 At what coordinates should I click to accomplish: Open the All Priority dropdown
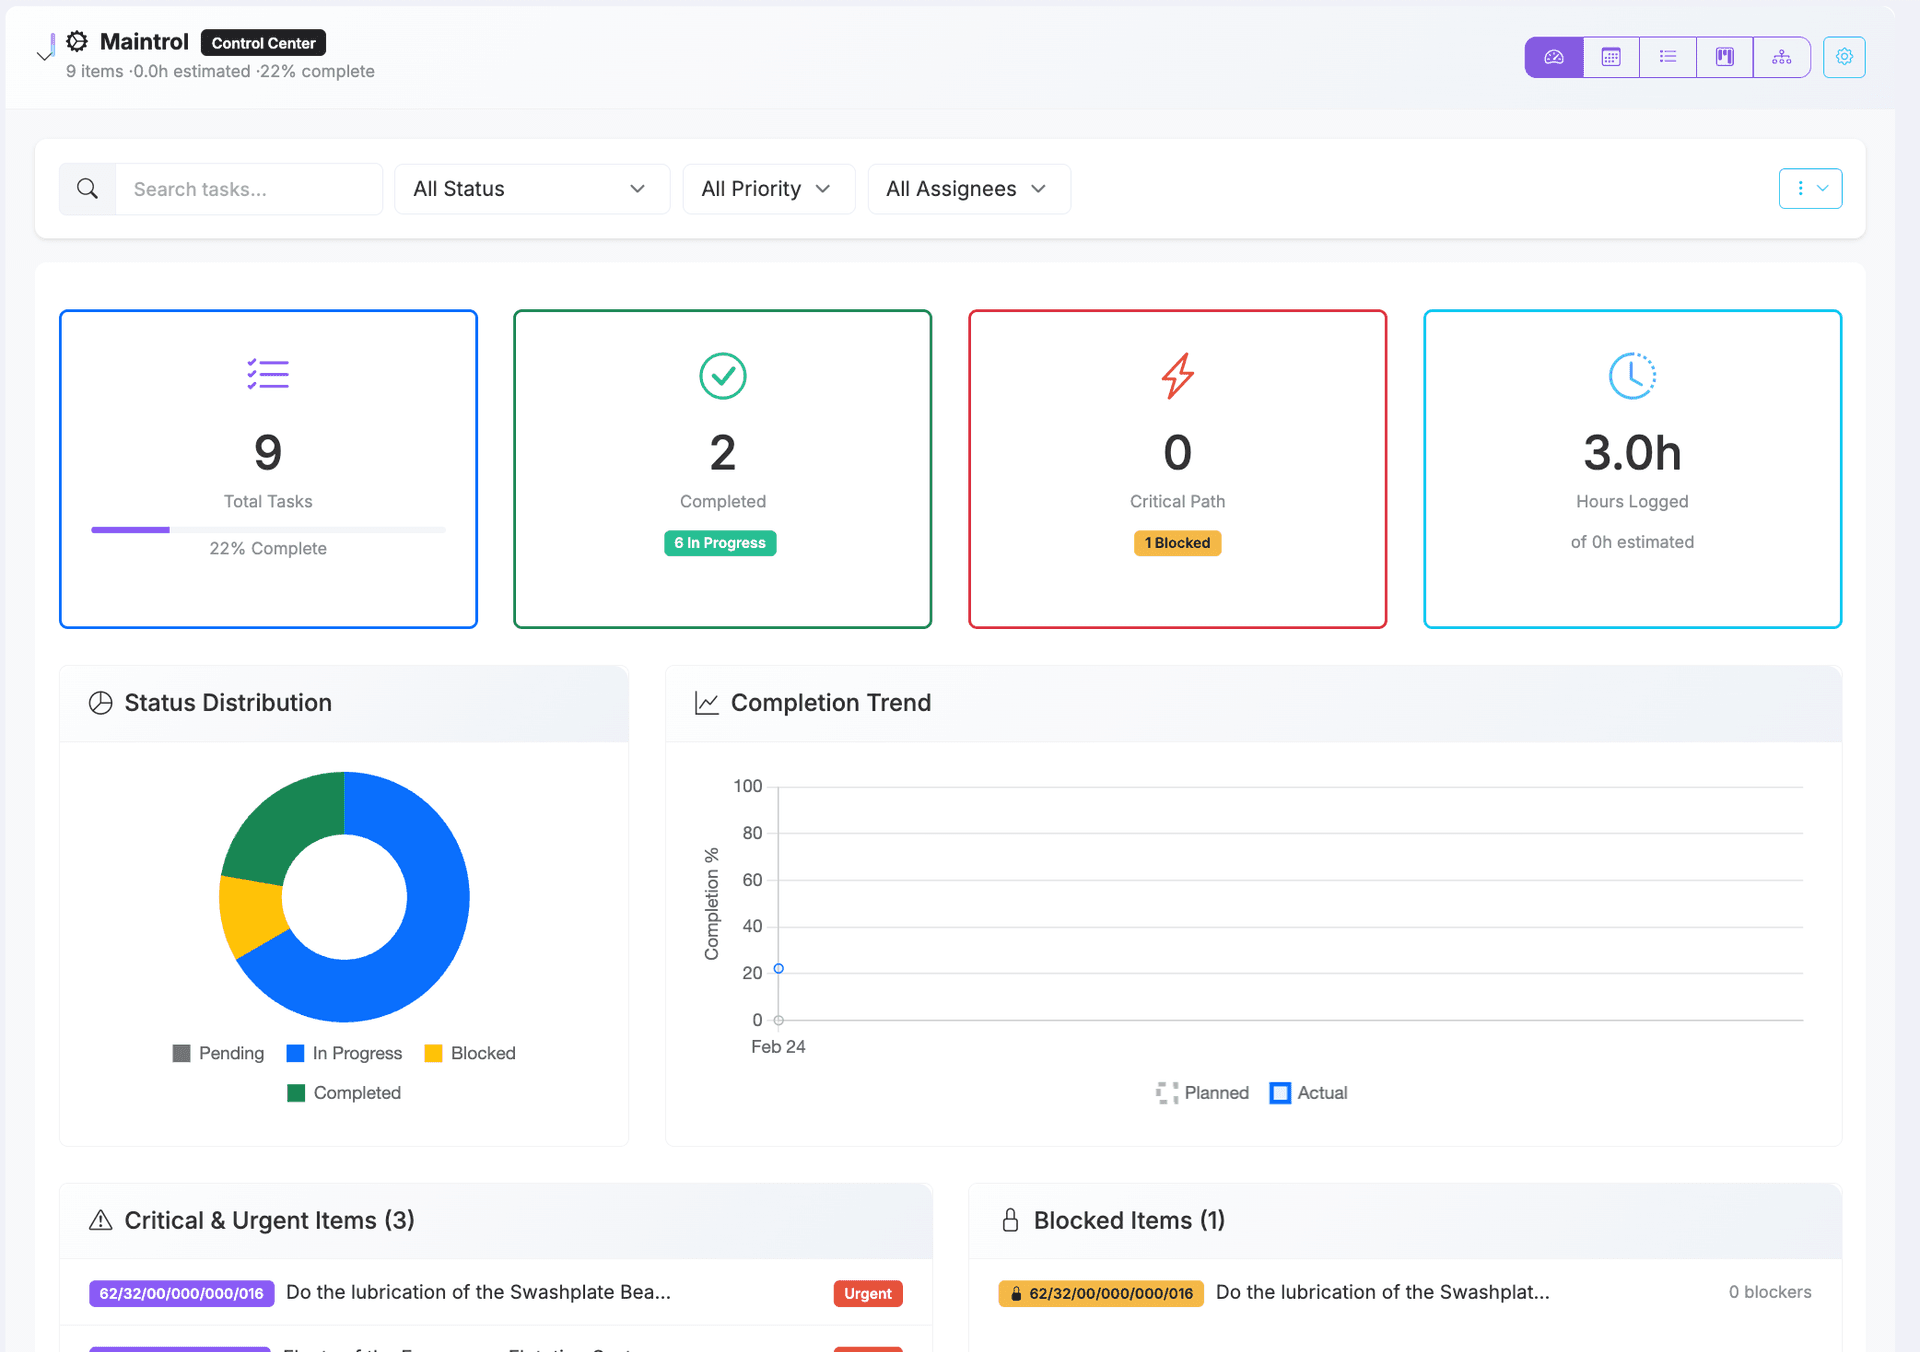pyautogui.click(x=767, y=189)
